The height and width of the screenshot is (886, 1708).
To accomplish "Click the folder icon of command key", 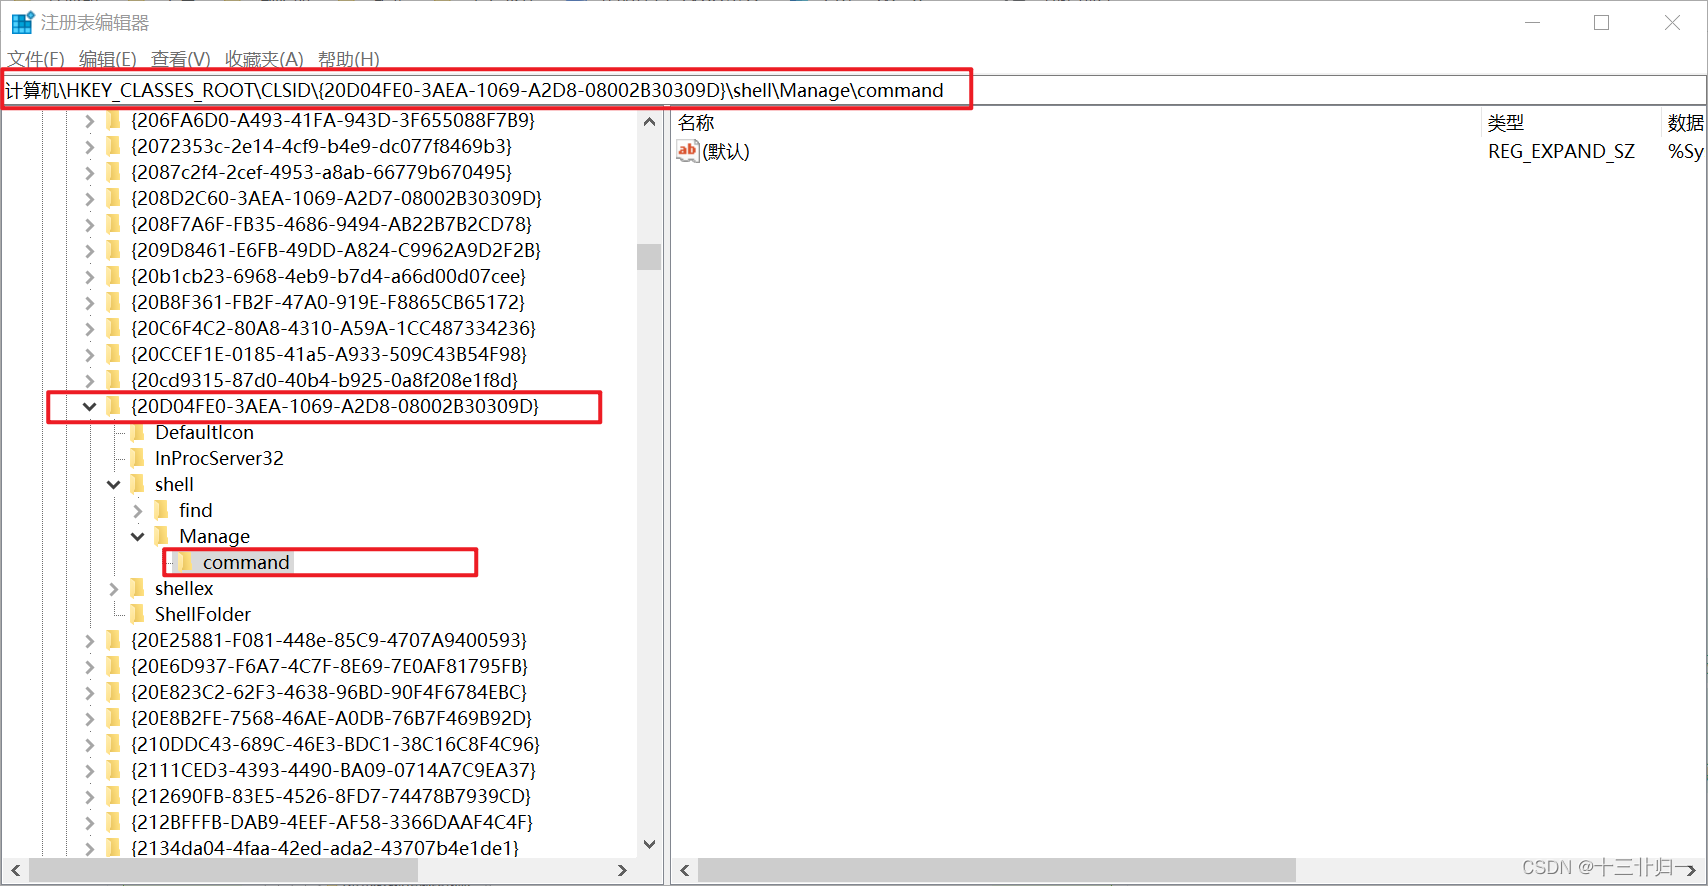I will [x=185, y=562].
